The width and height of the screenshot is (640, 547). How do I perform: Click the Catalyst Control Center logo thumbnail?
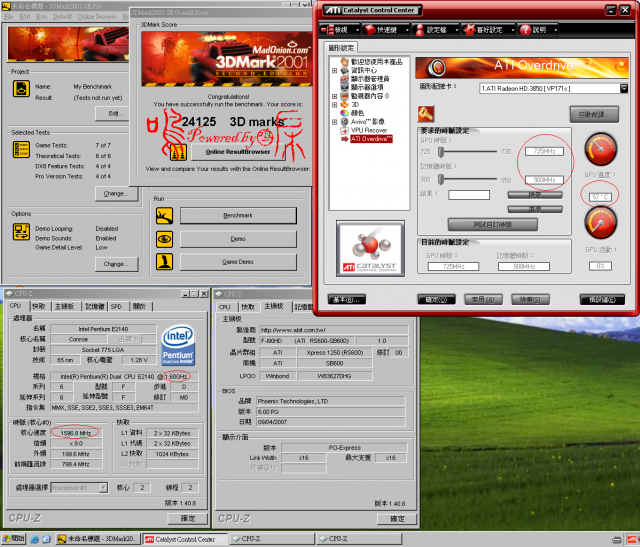point(370,249)
